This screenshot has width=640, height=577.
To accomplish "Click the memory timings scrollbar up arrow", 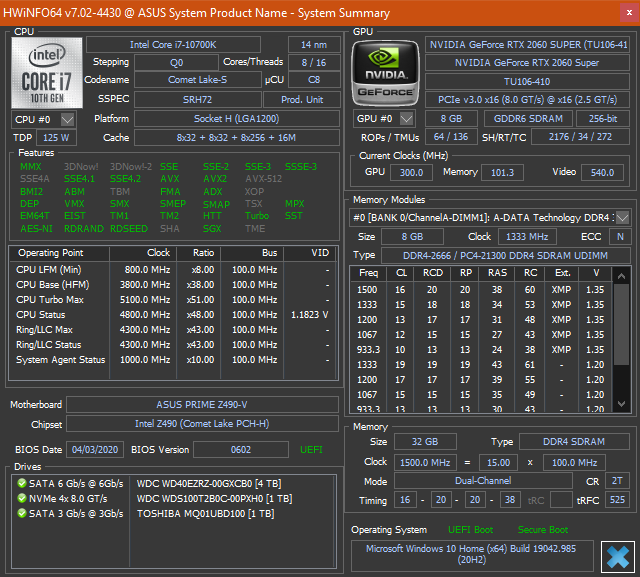I will coord(621,276).
